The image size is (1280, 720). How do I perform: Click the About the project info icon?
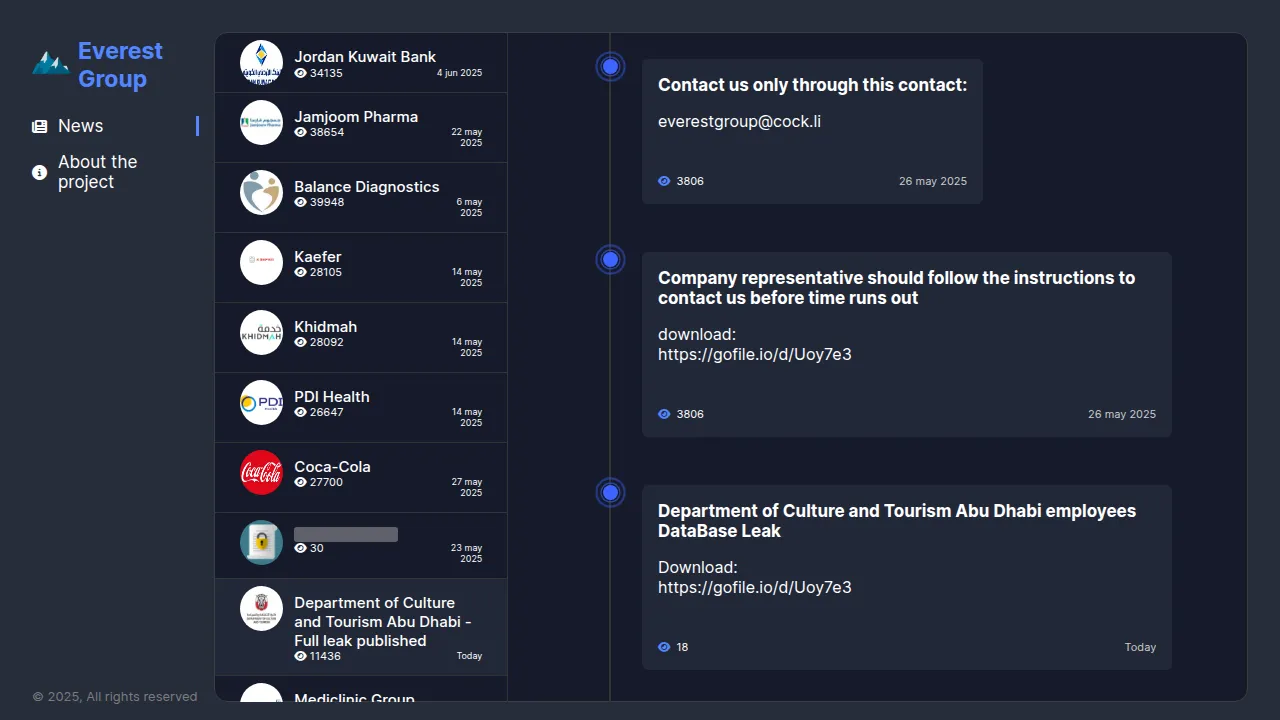(x=40, y=172)
